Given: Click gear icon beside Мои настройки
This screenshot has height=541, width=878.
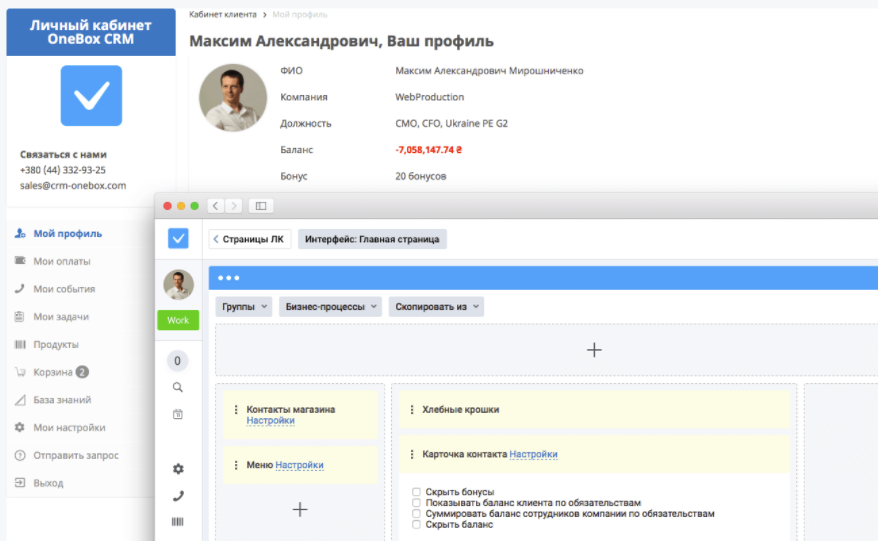Looking at the screenshot, I should pyautogui.click(x=20, y=427).
